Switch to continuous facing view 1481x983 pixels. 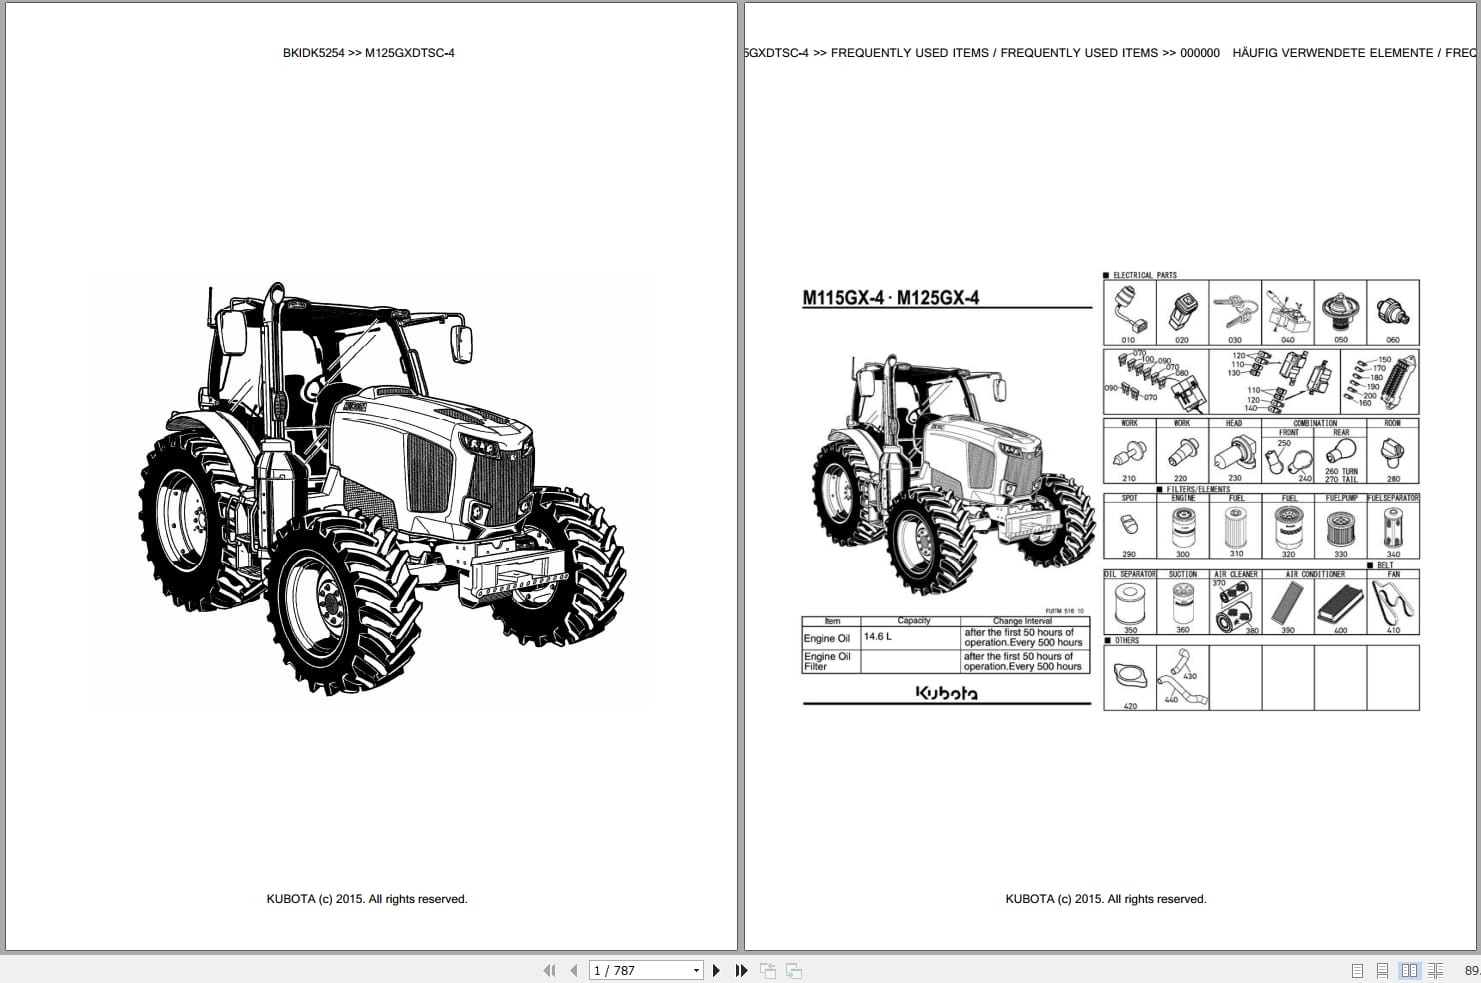(1435, 970)
